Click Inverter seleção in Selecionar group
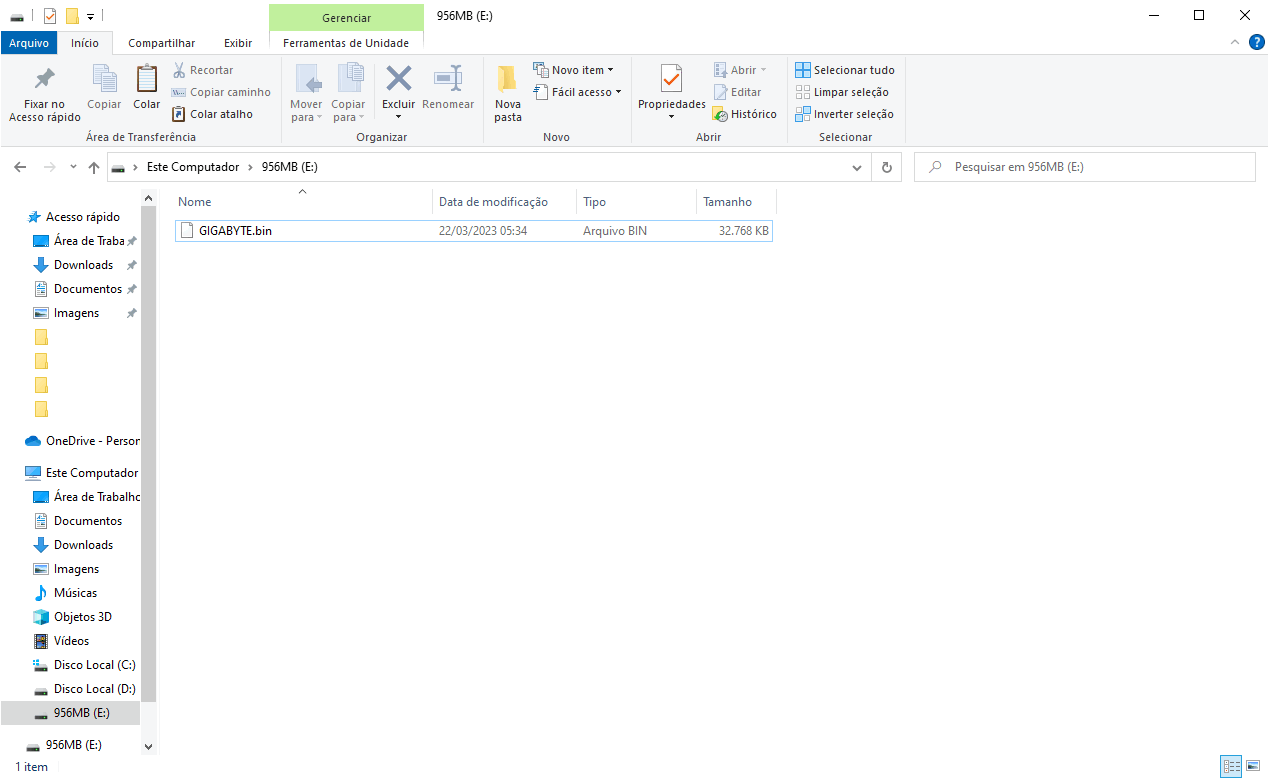The width and height of the screenshot is (1269, 779). pos(845,114)
